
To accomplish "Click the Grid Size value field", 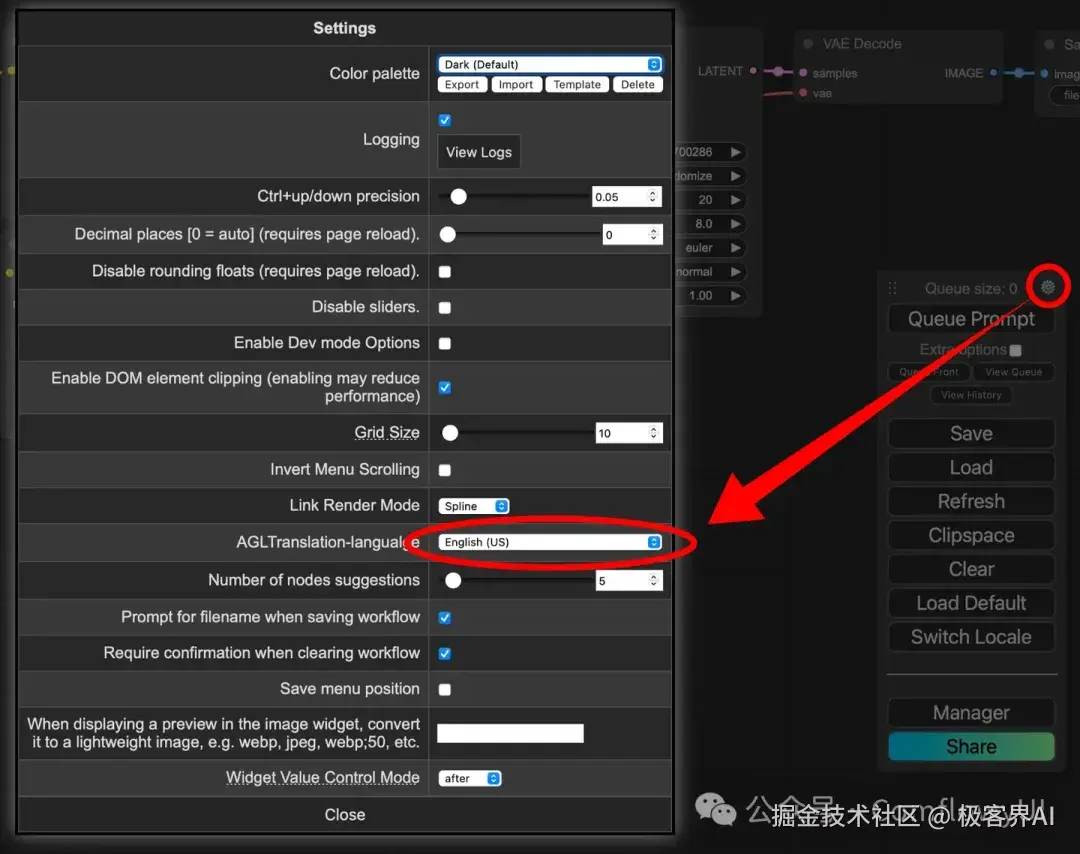I will pos(629,433).
